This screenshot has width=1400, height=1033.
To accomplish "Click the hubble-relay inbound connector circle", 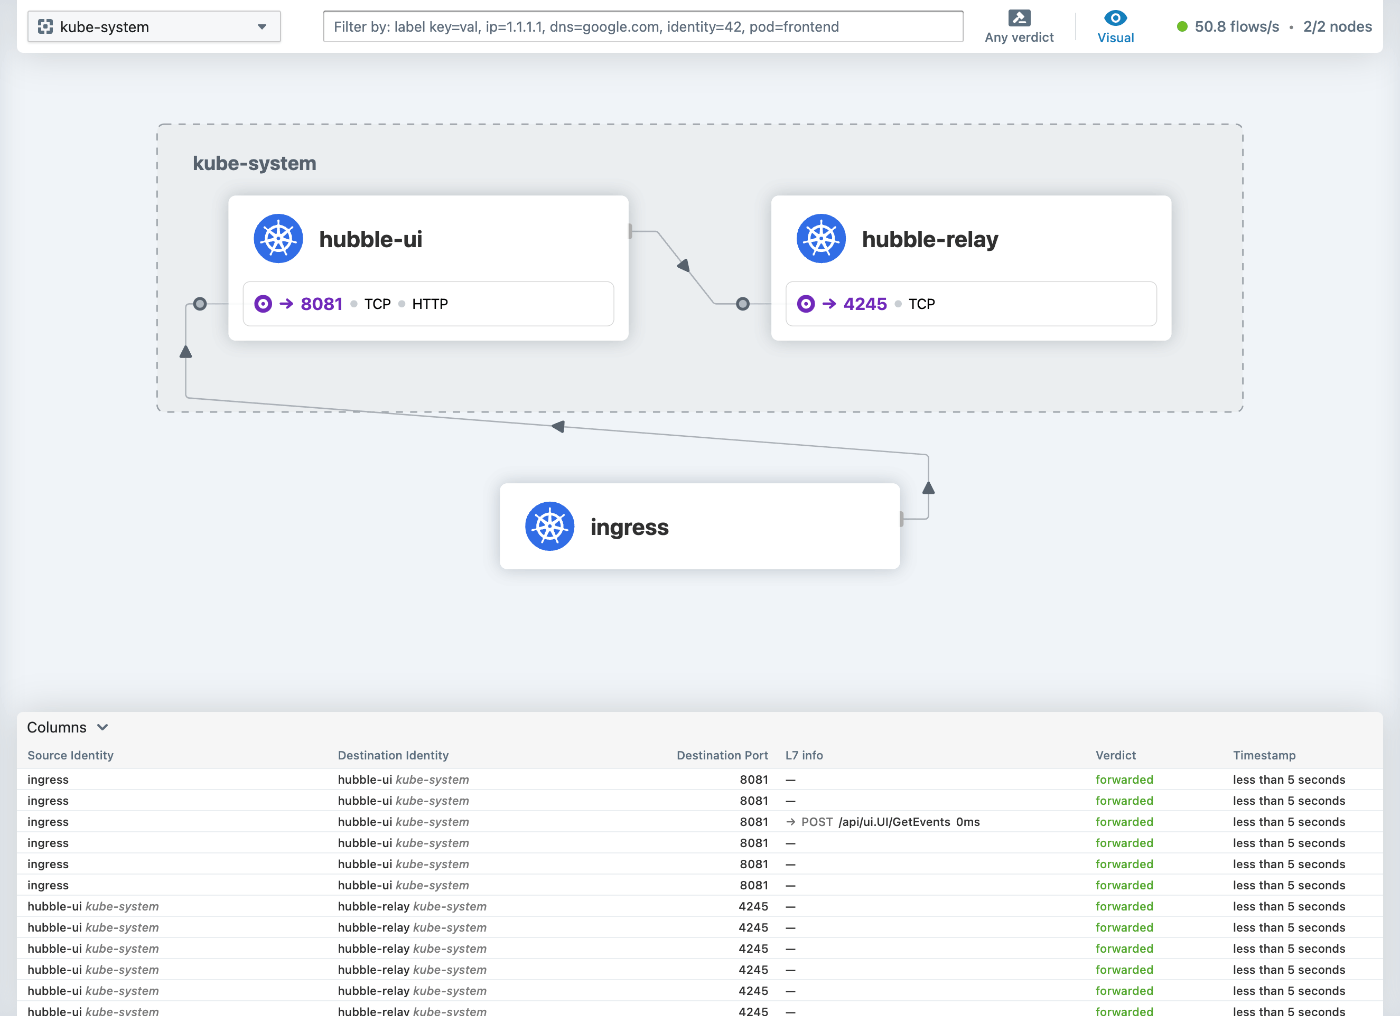I will pyautogui.click(x=743, y=304).
